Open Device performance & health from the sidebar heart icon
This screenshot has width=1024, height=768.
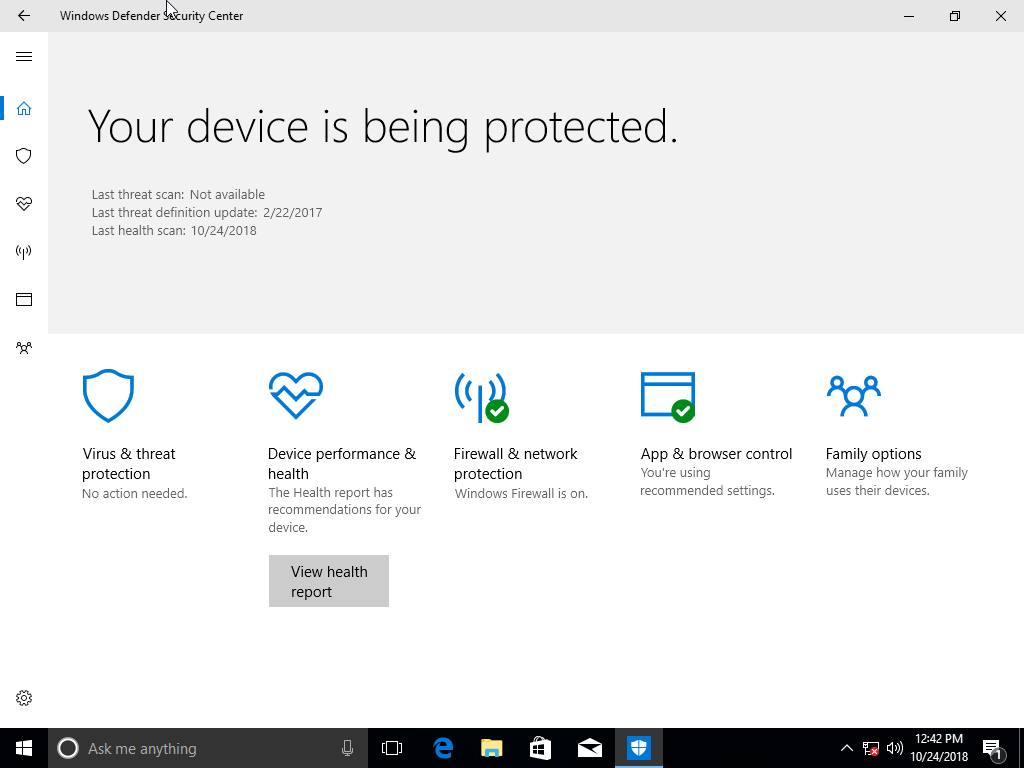[24, 204]
